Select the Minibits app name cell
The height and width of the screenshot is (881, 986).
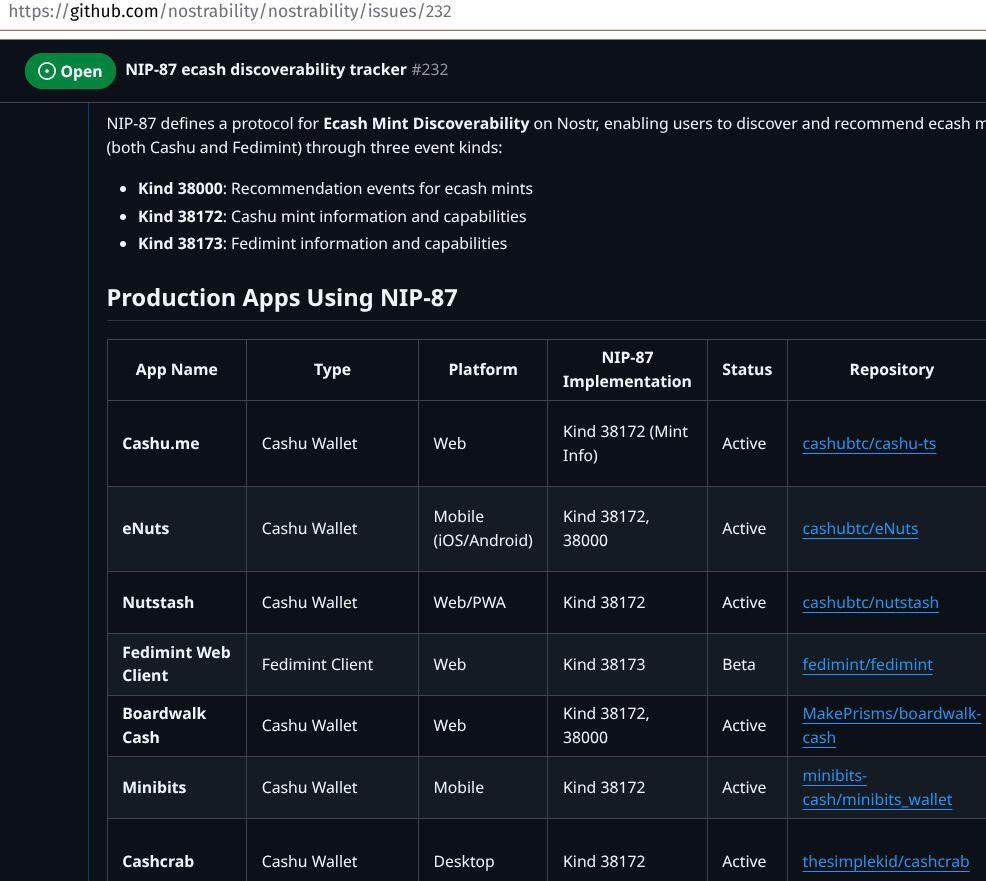click(177, 787)
